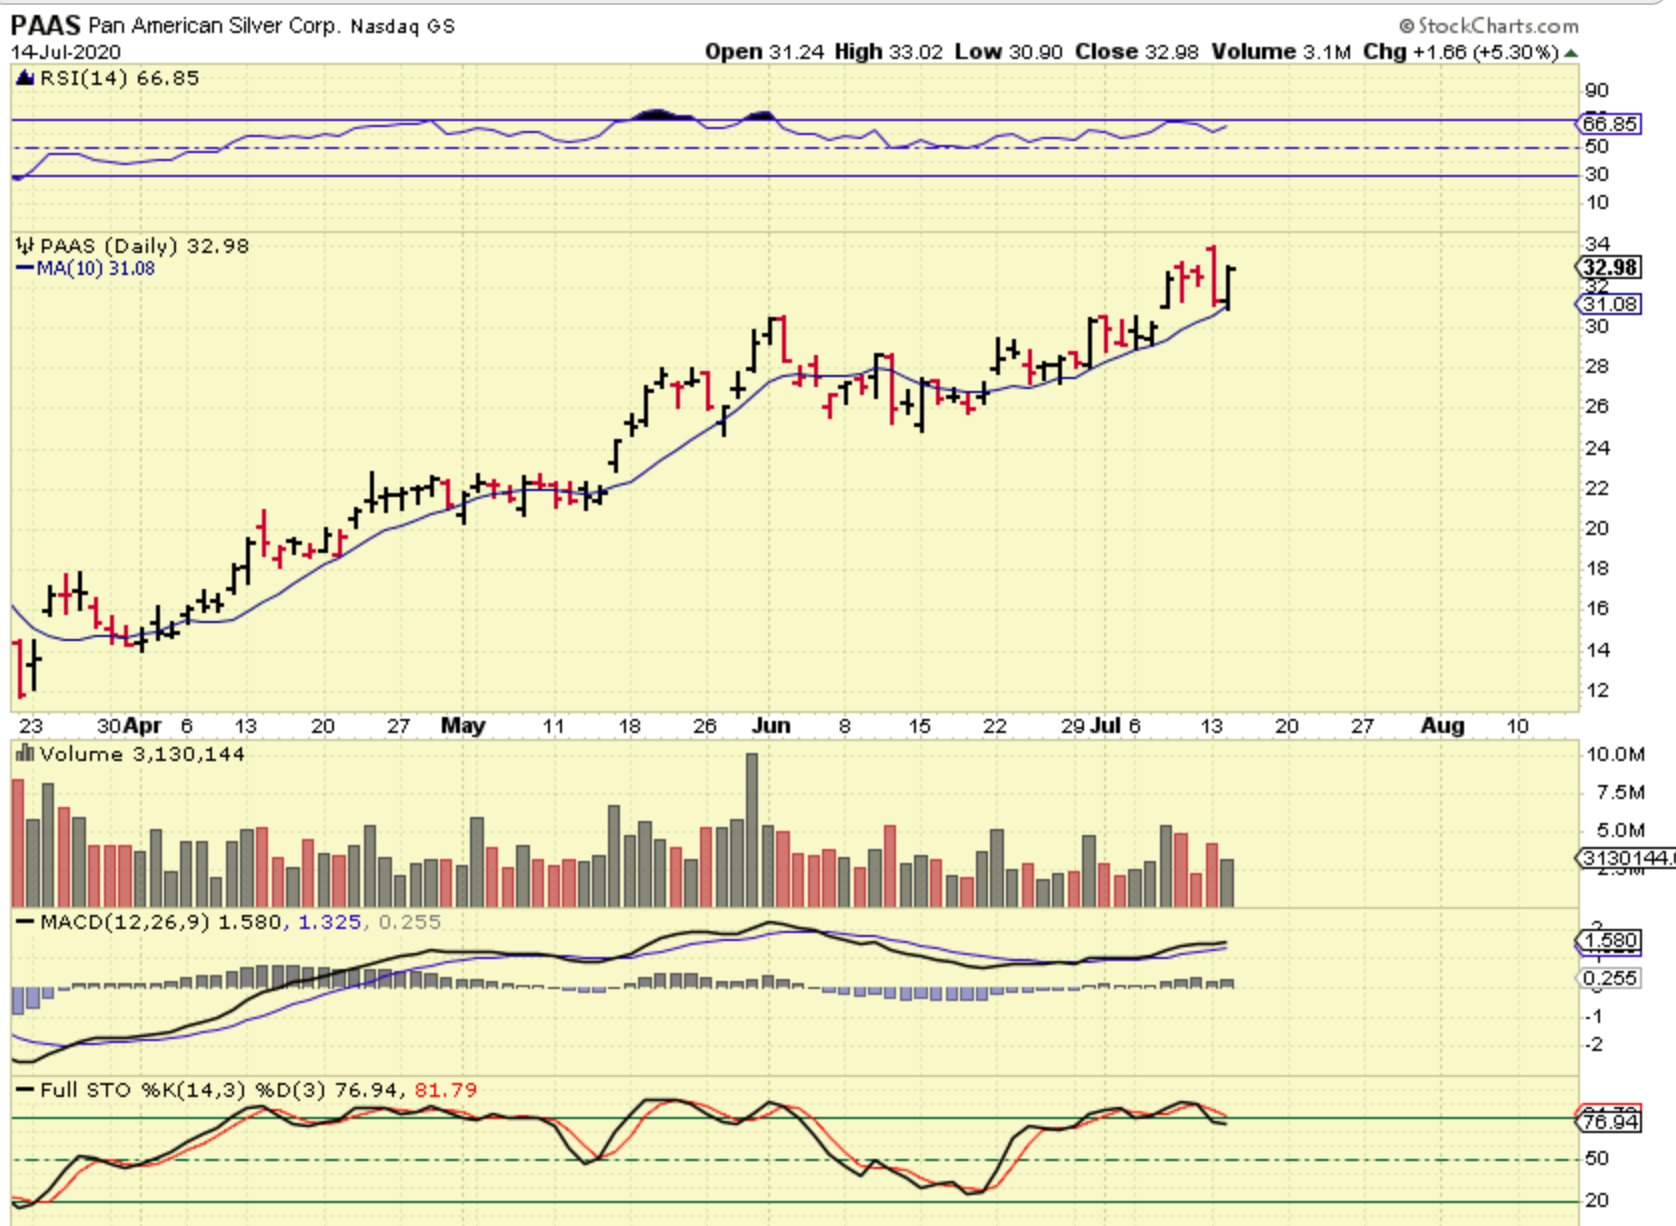
Task: Click the May month label on the date axis
Action: click(463, 726)
